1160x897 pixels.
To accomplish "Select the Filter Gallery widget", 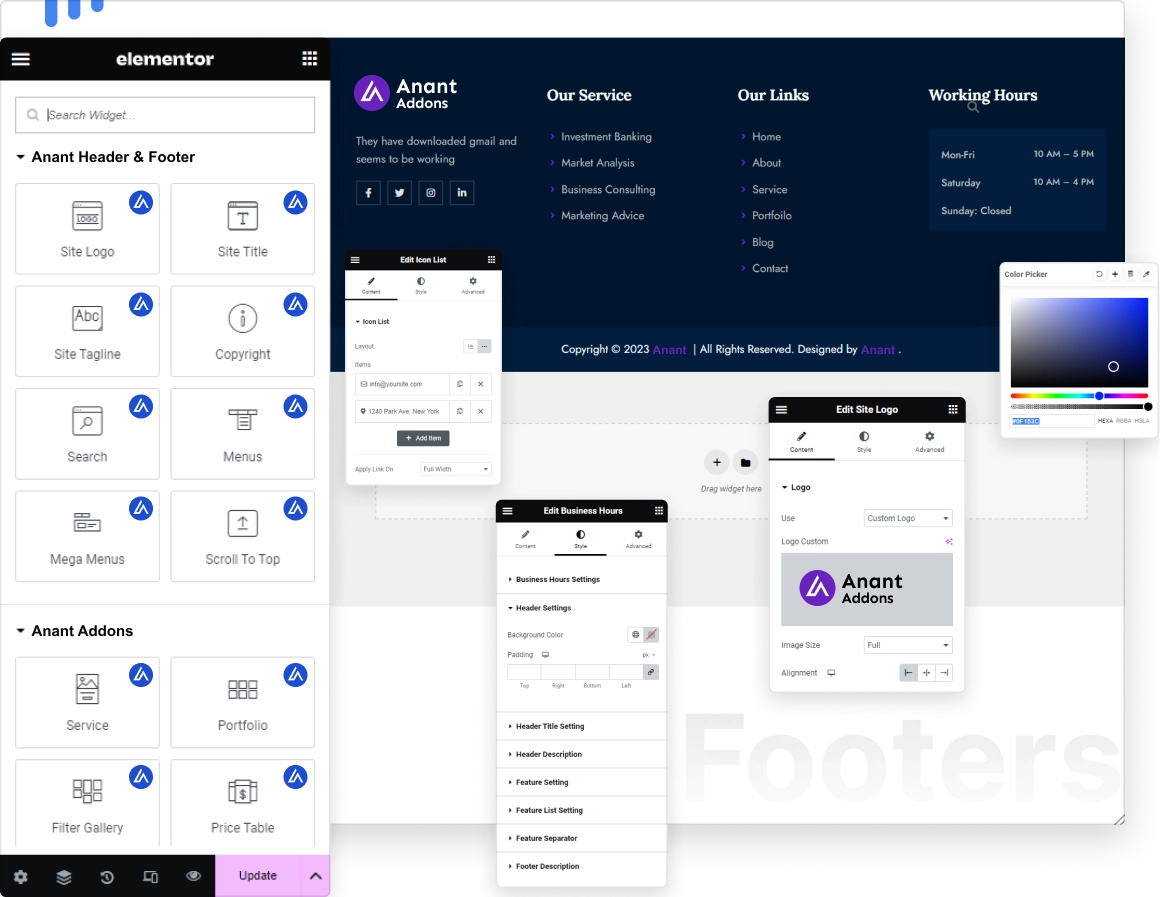I will (x=87, y=803).
